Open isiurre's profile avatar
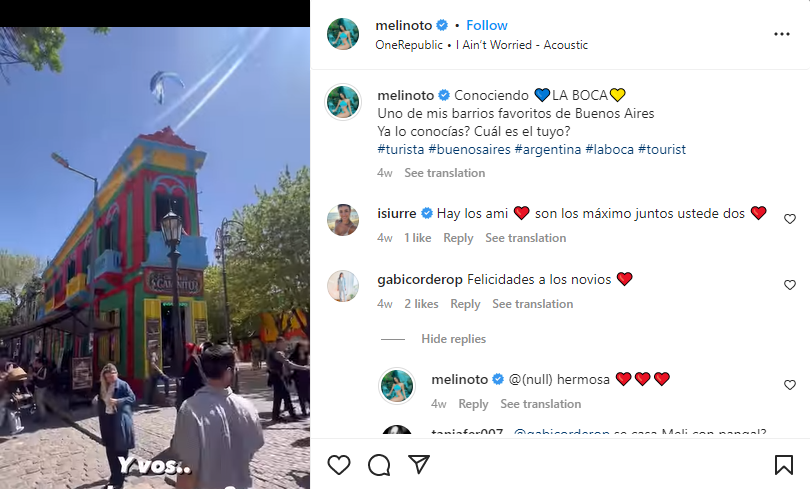Screen dimensions: 810x489 coord(343,220)
